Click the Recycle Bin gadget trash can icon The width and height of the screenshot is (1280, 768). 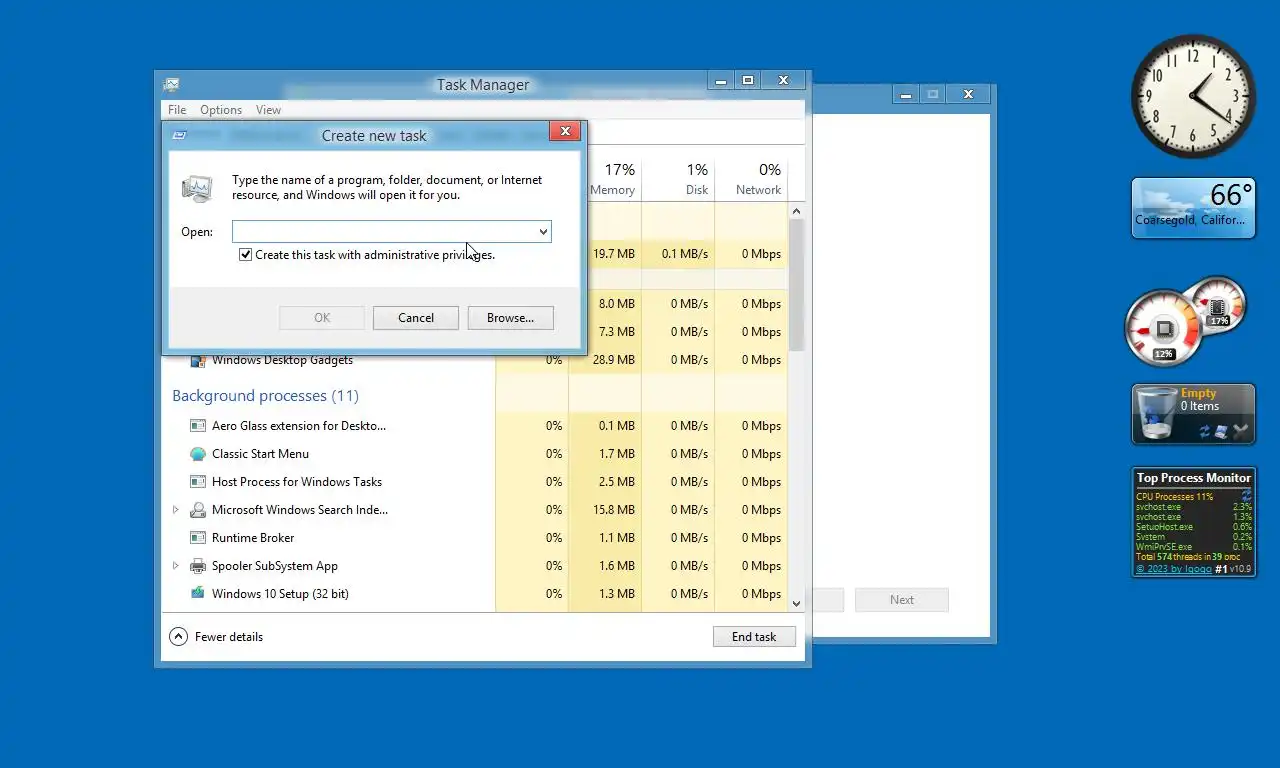pos(1156,413)
